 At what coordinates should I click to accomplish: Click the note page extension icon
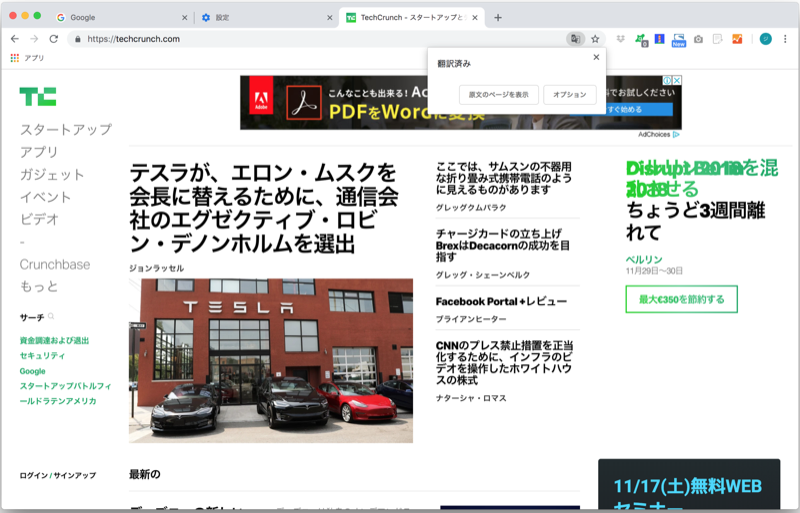click(718, 39)
